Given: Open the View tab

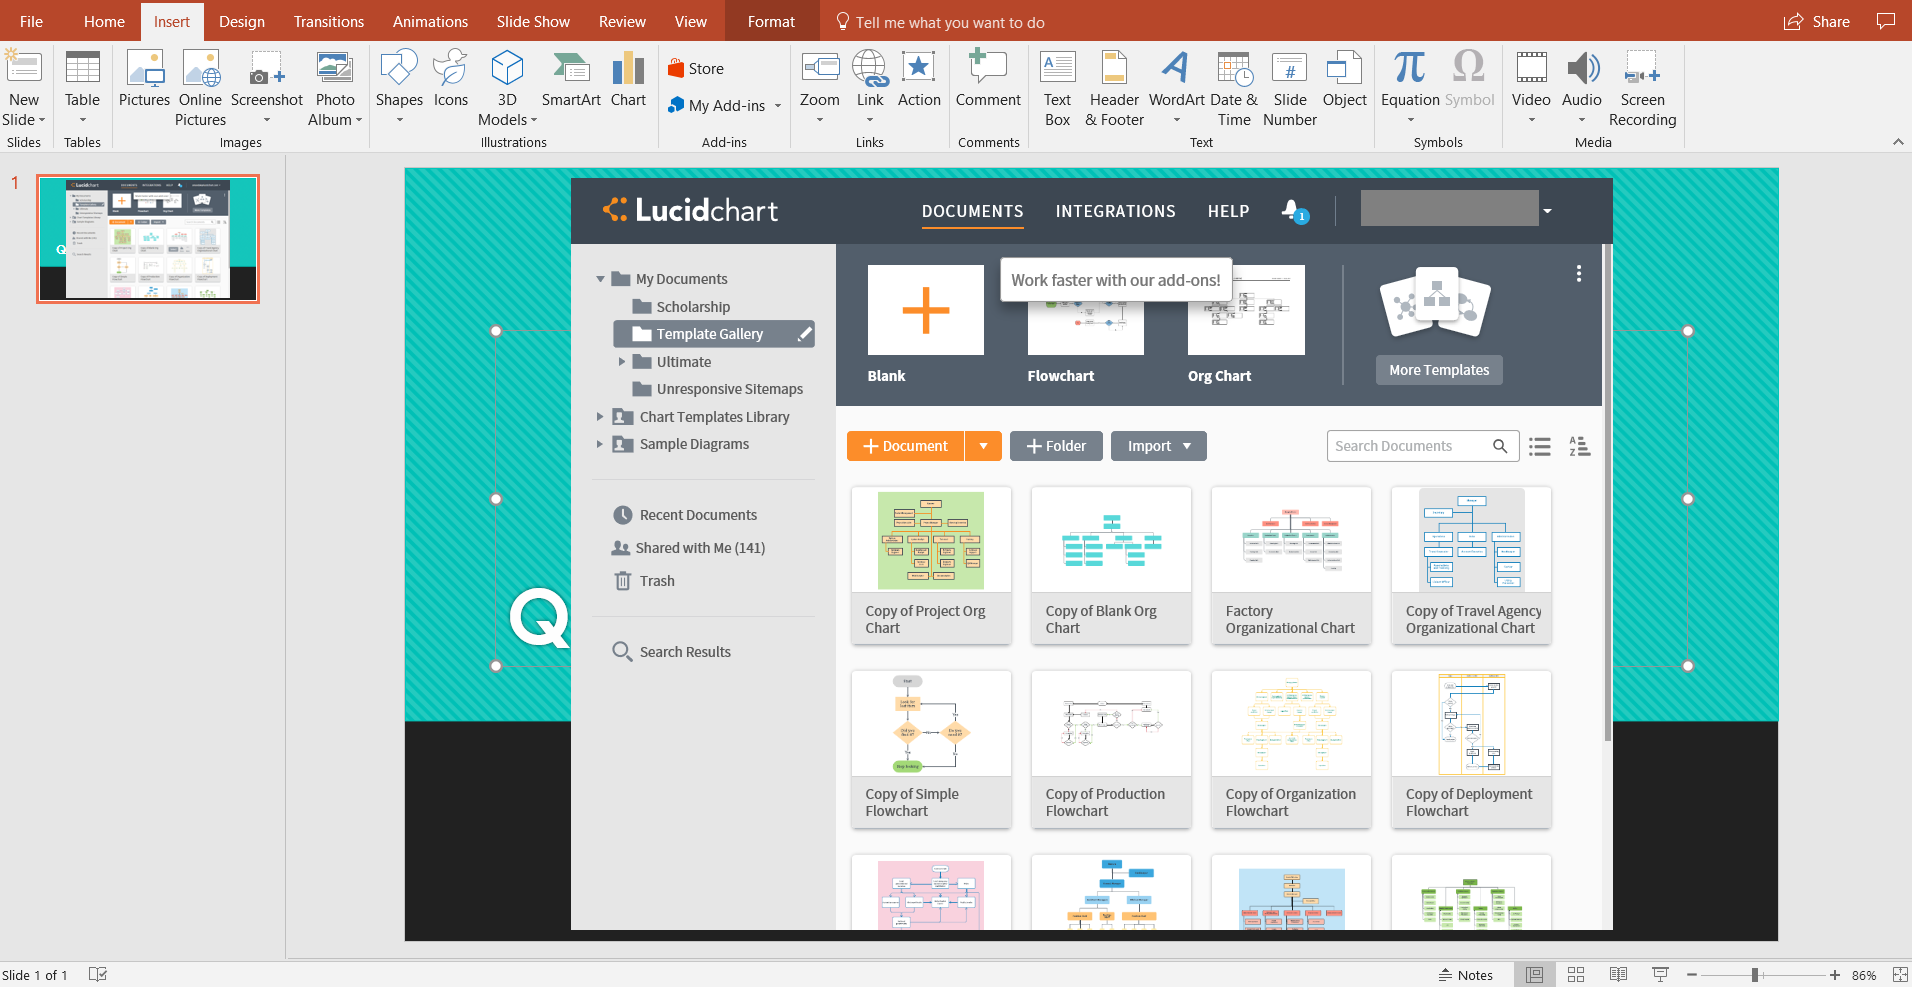Looking at the screenshot, I should point(690,21).
